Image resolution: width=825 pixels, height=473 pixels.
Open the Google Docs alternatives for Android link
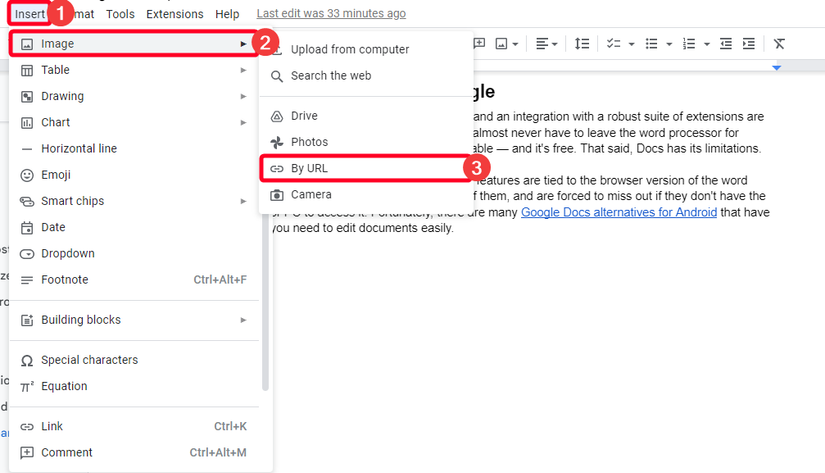click(618, 212)
